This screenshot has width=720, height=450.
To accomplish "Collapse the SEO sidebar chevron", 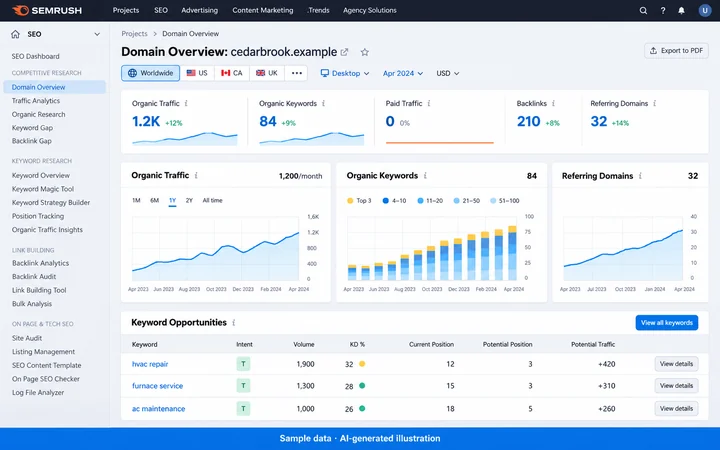I will 97,34.
